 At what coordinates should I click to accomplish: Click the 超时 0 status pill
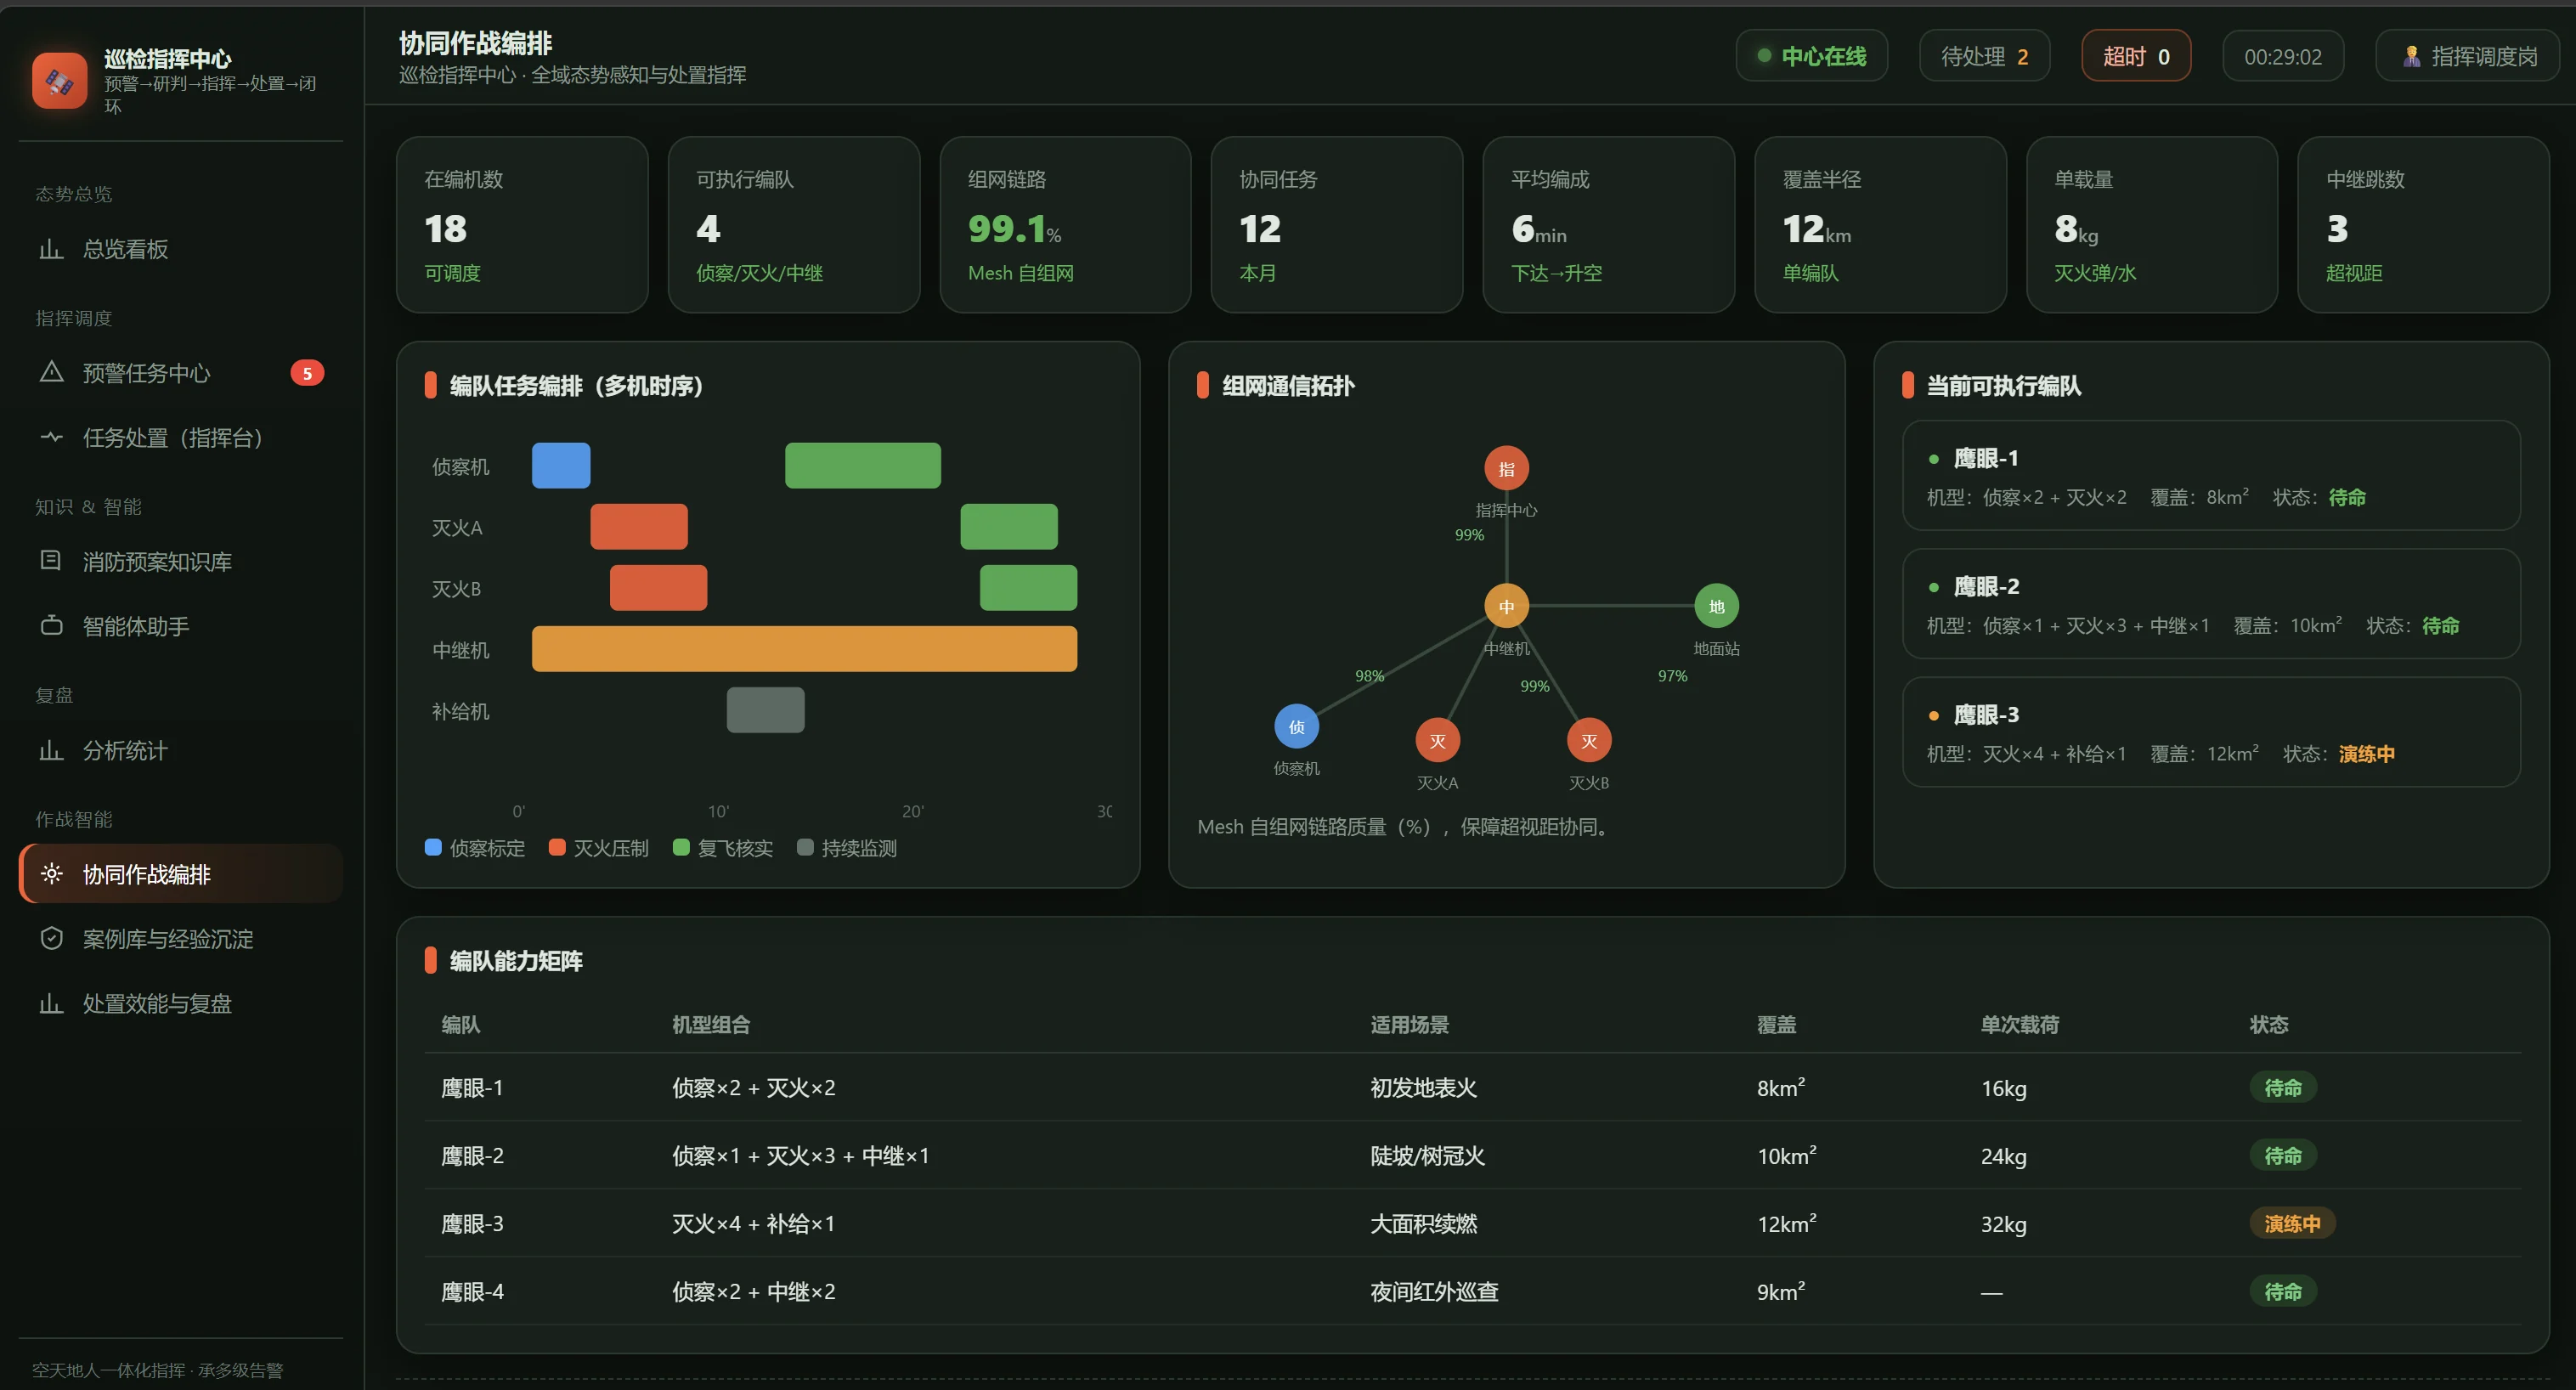click(2136, 56)
